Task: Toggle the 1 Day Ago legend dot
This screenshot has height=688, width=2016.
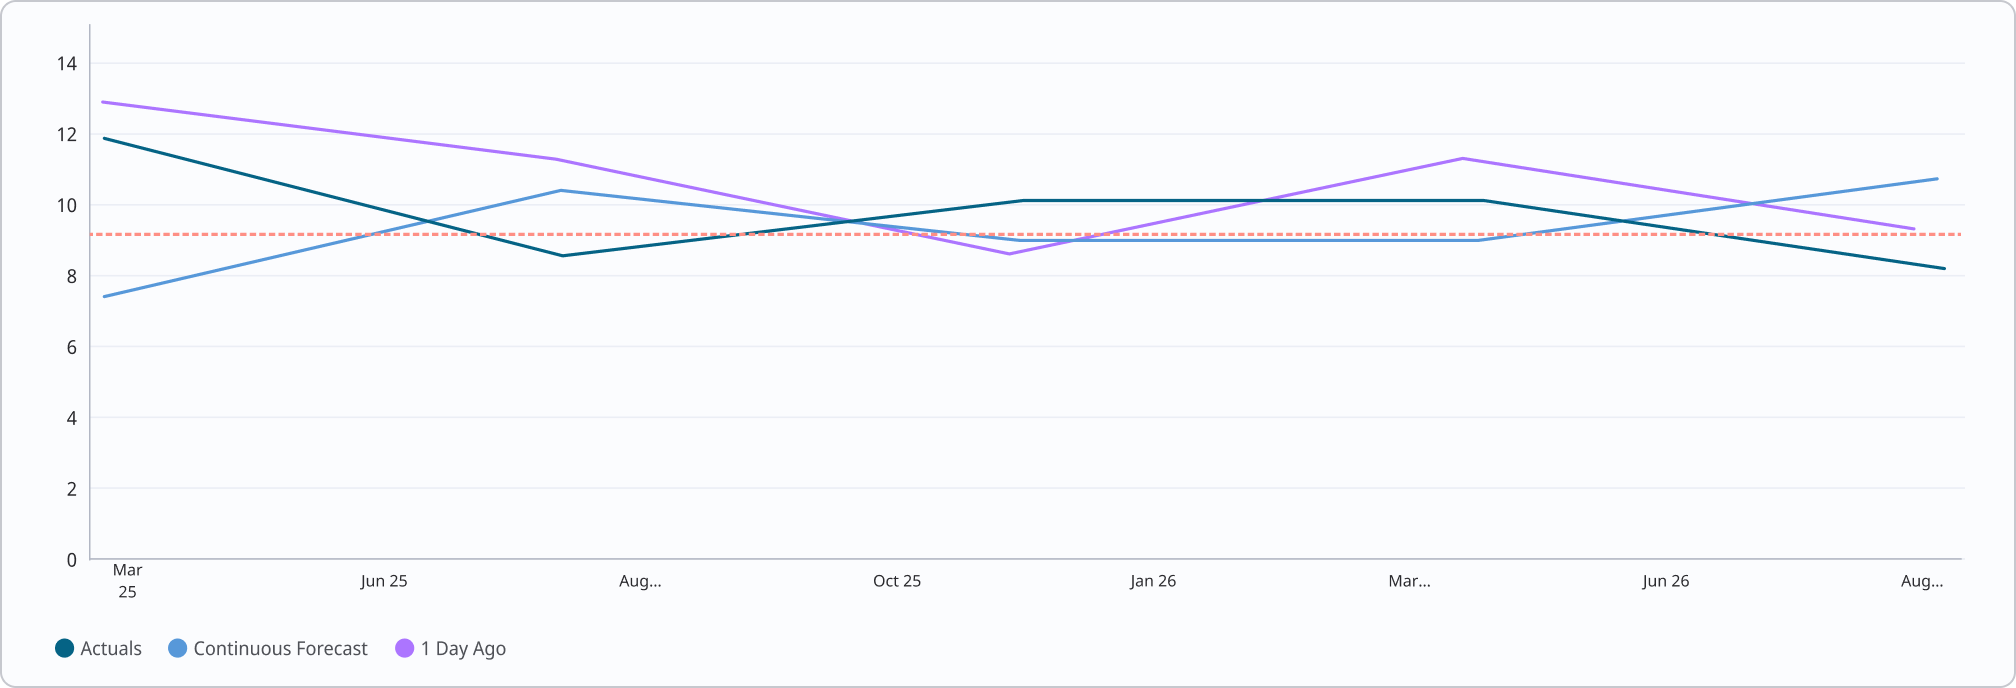Action: point(405,648)
